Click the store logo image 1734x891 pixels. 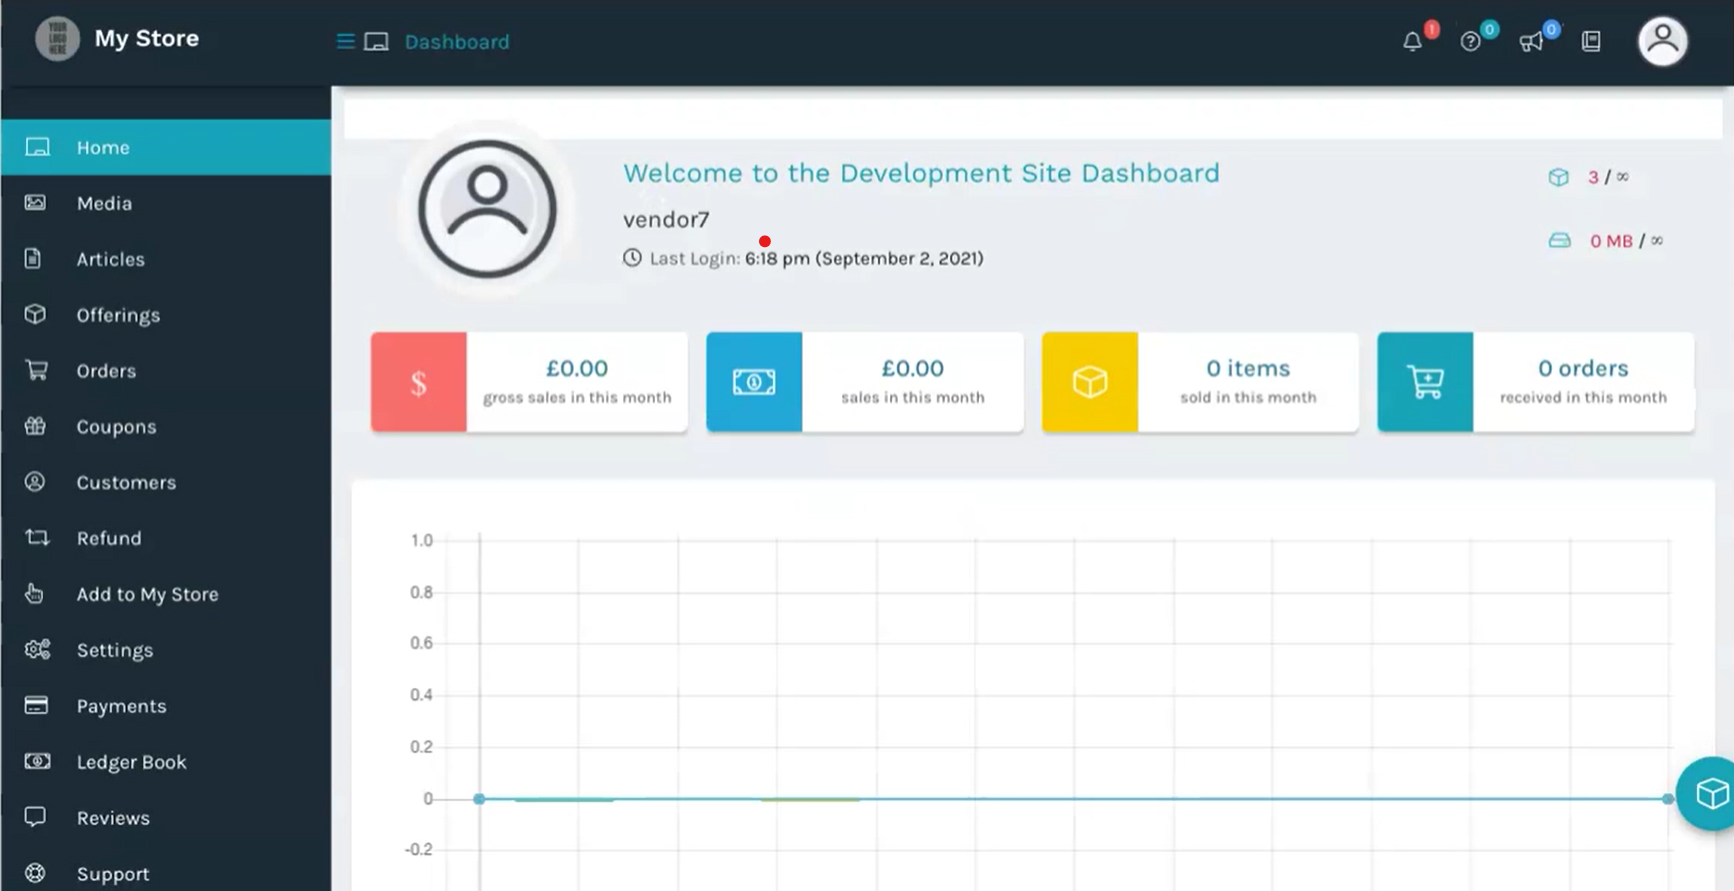[x=57, y=39]
